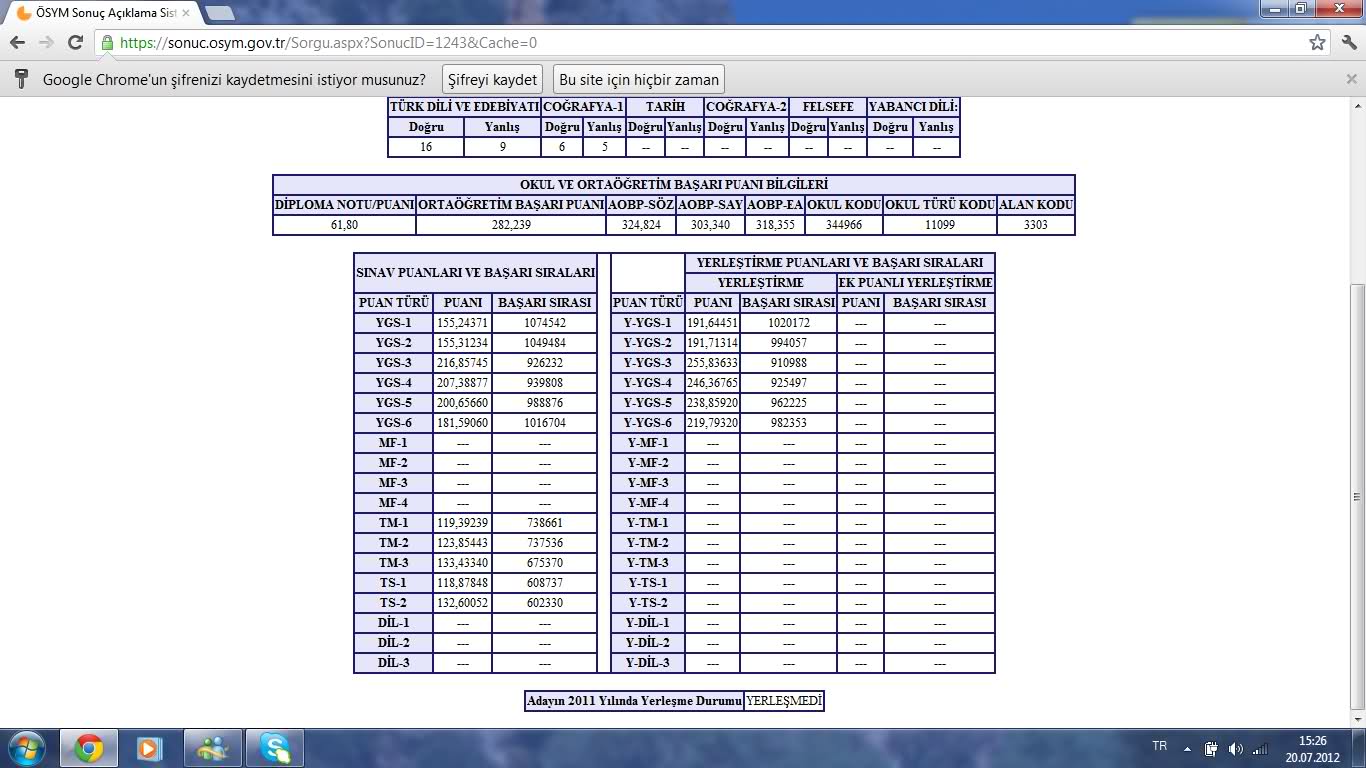Click the YGS-2 rank 1049484
The image size is (1366, 768).
tap(544, 343)
